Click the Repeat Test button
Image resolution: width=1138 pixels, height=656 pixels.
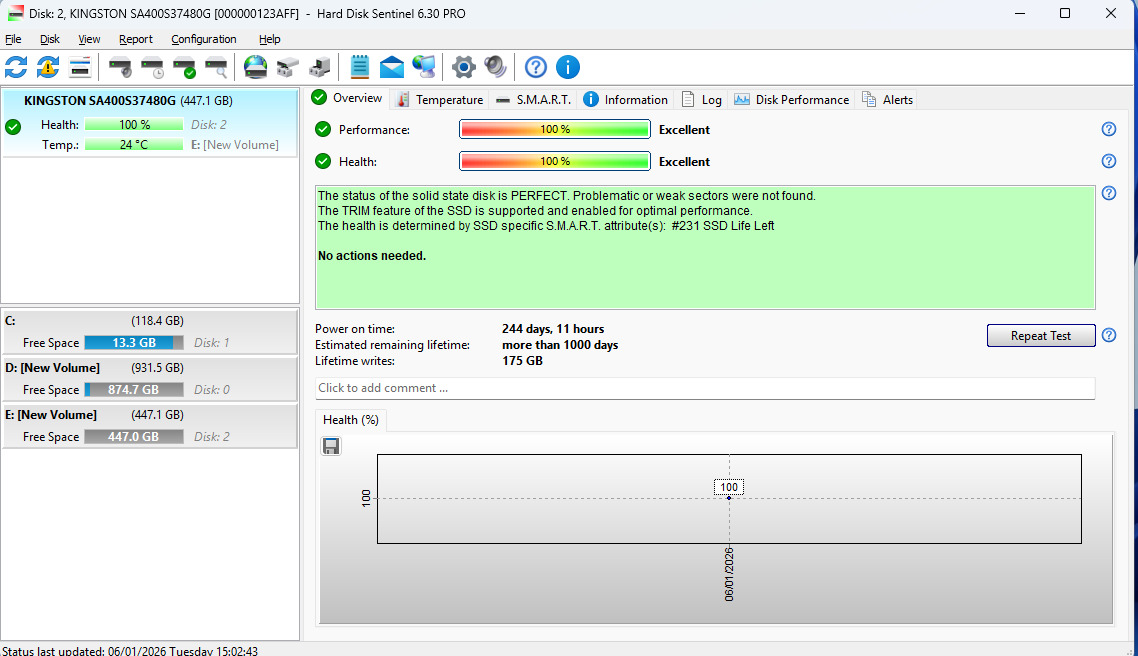[x=1041, y=335]
